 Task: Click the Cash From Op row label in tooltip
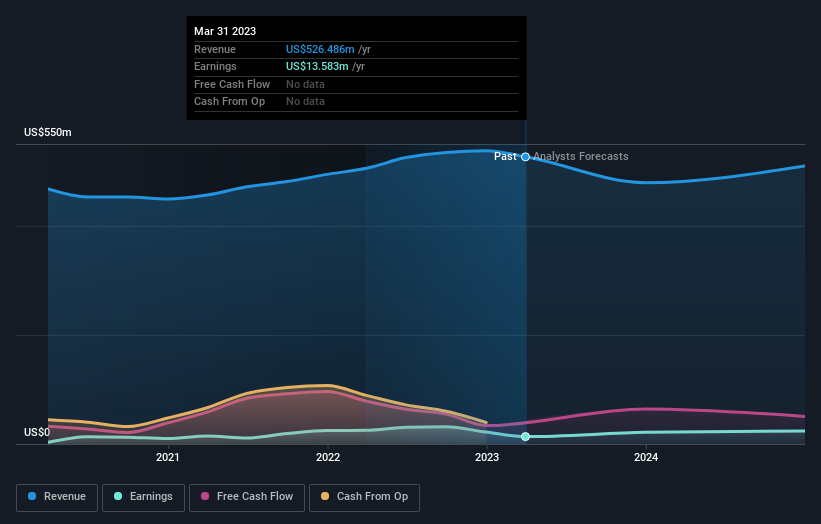tap(229, 102)
